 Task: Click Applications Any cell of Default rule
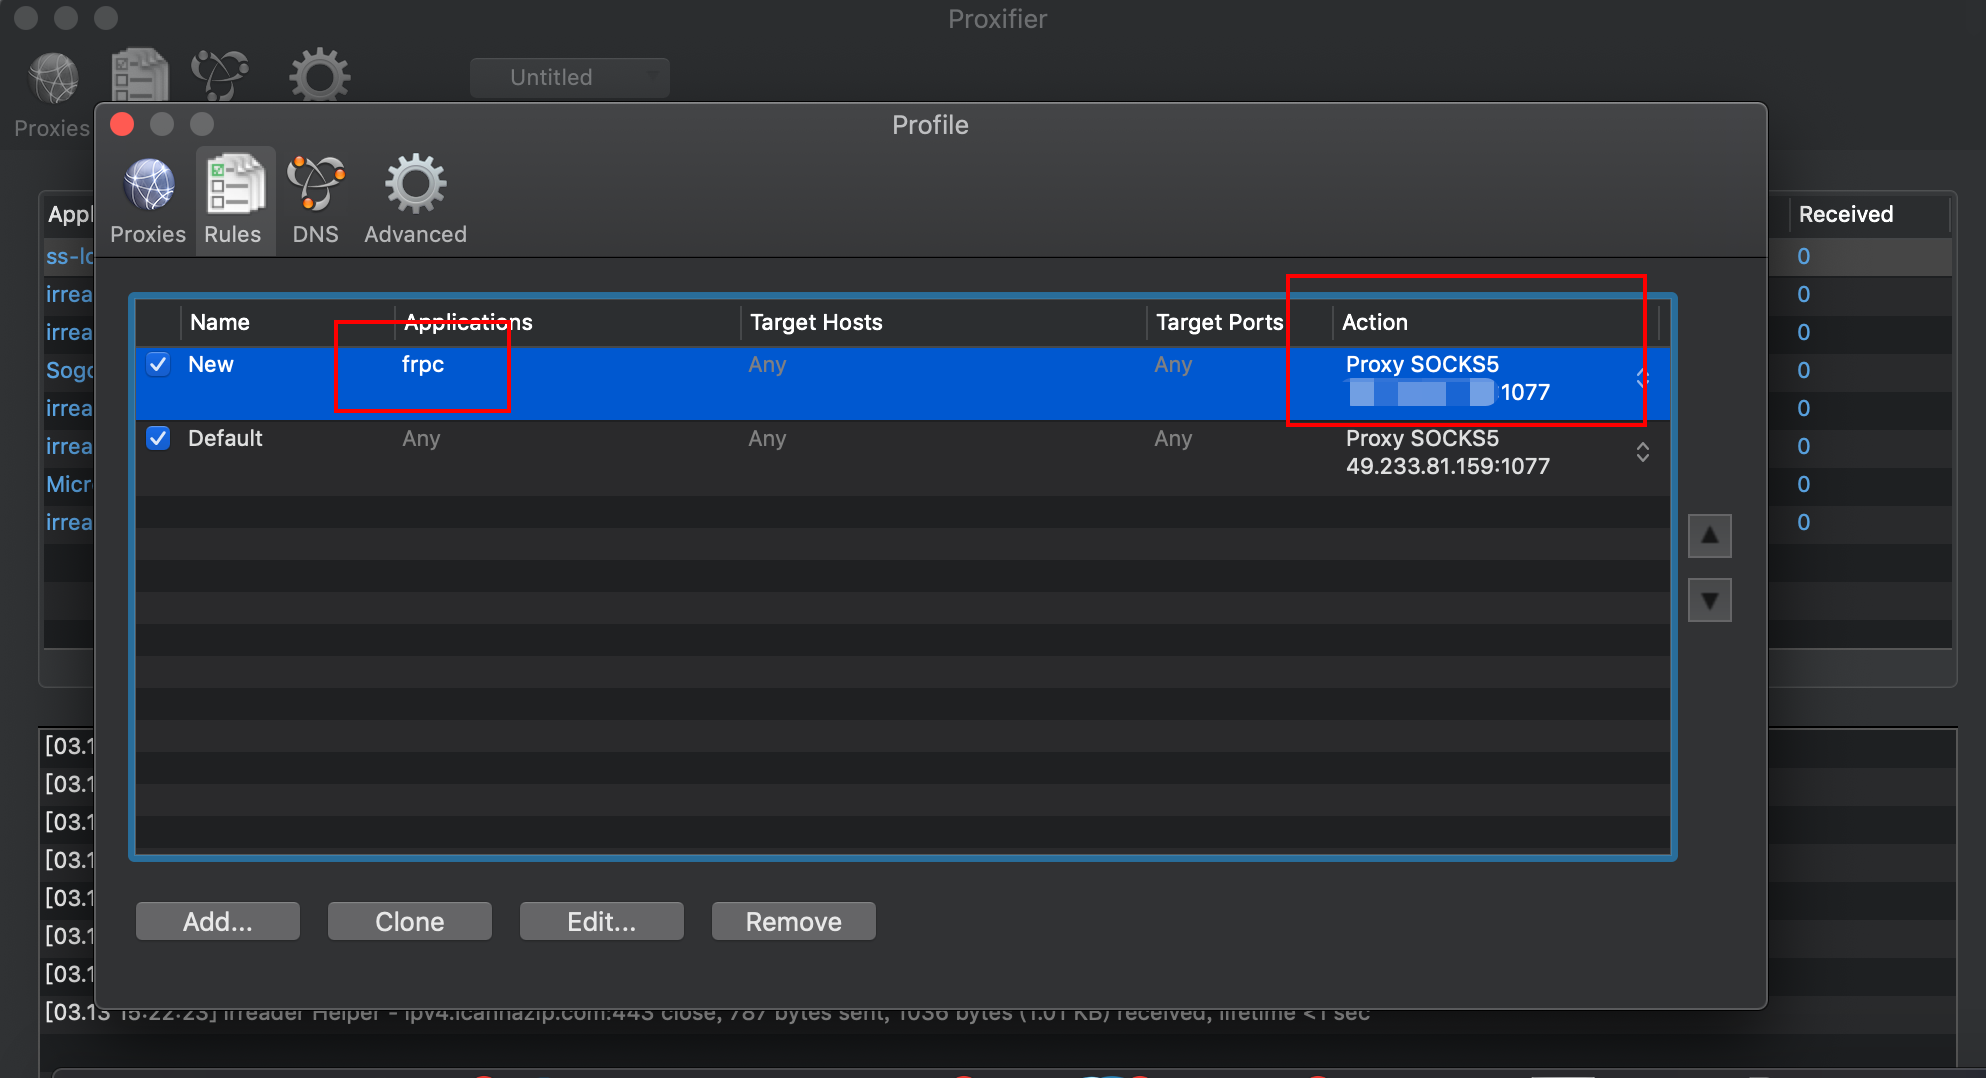tap(421, 438)
